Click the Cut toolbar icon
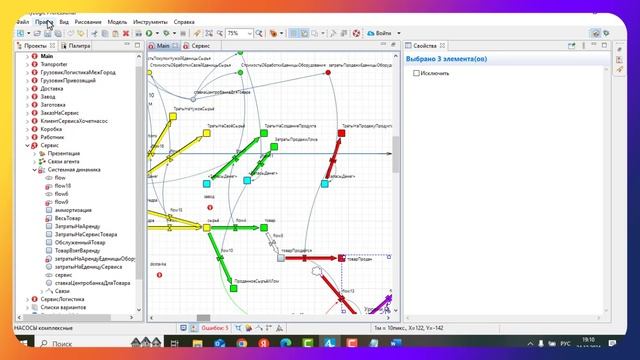 click(95, 33)
